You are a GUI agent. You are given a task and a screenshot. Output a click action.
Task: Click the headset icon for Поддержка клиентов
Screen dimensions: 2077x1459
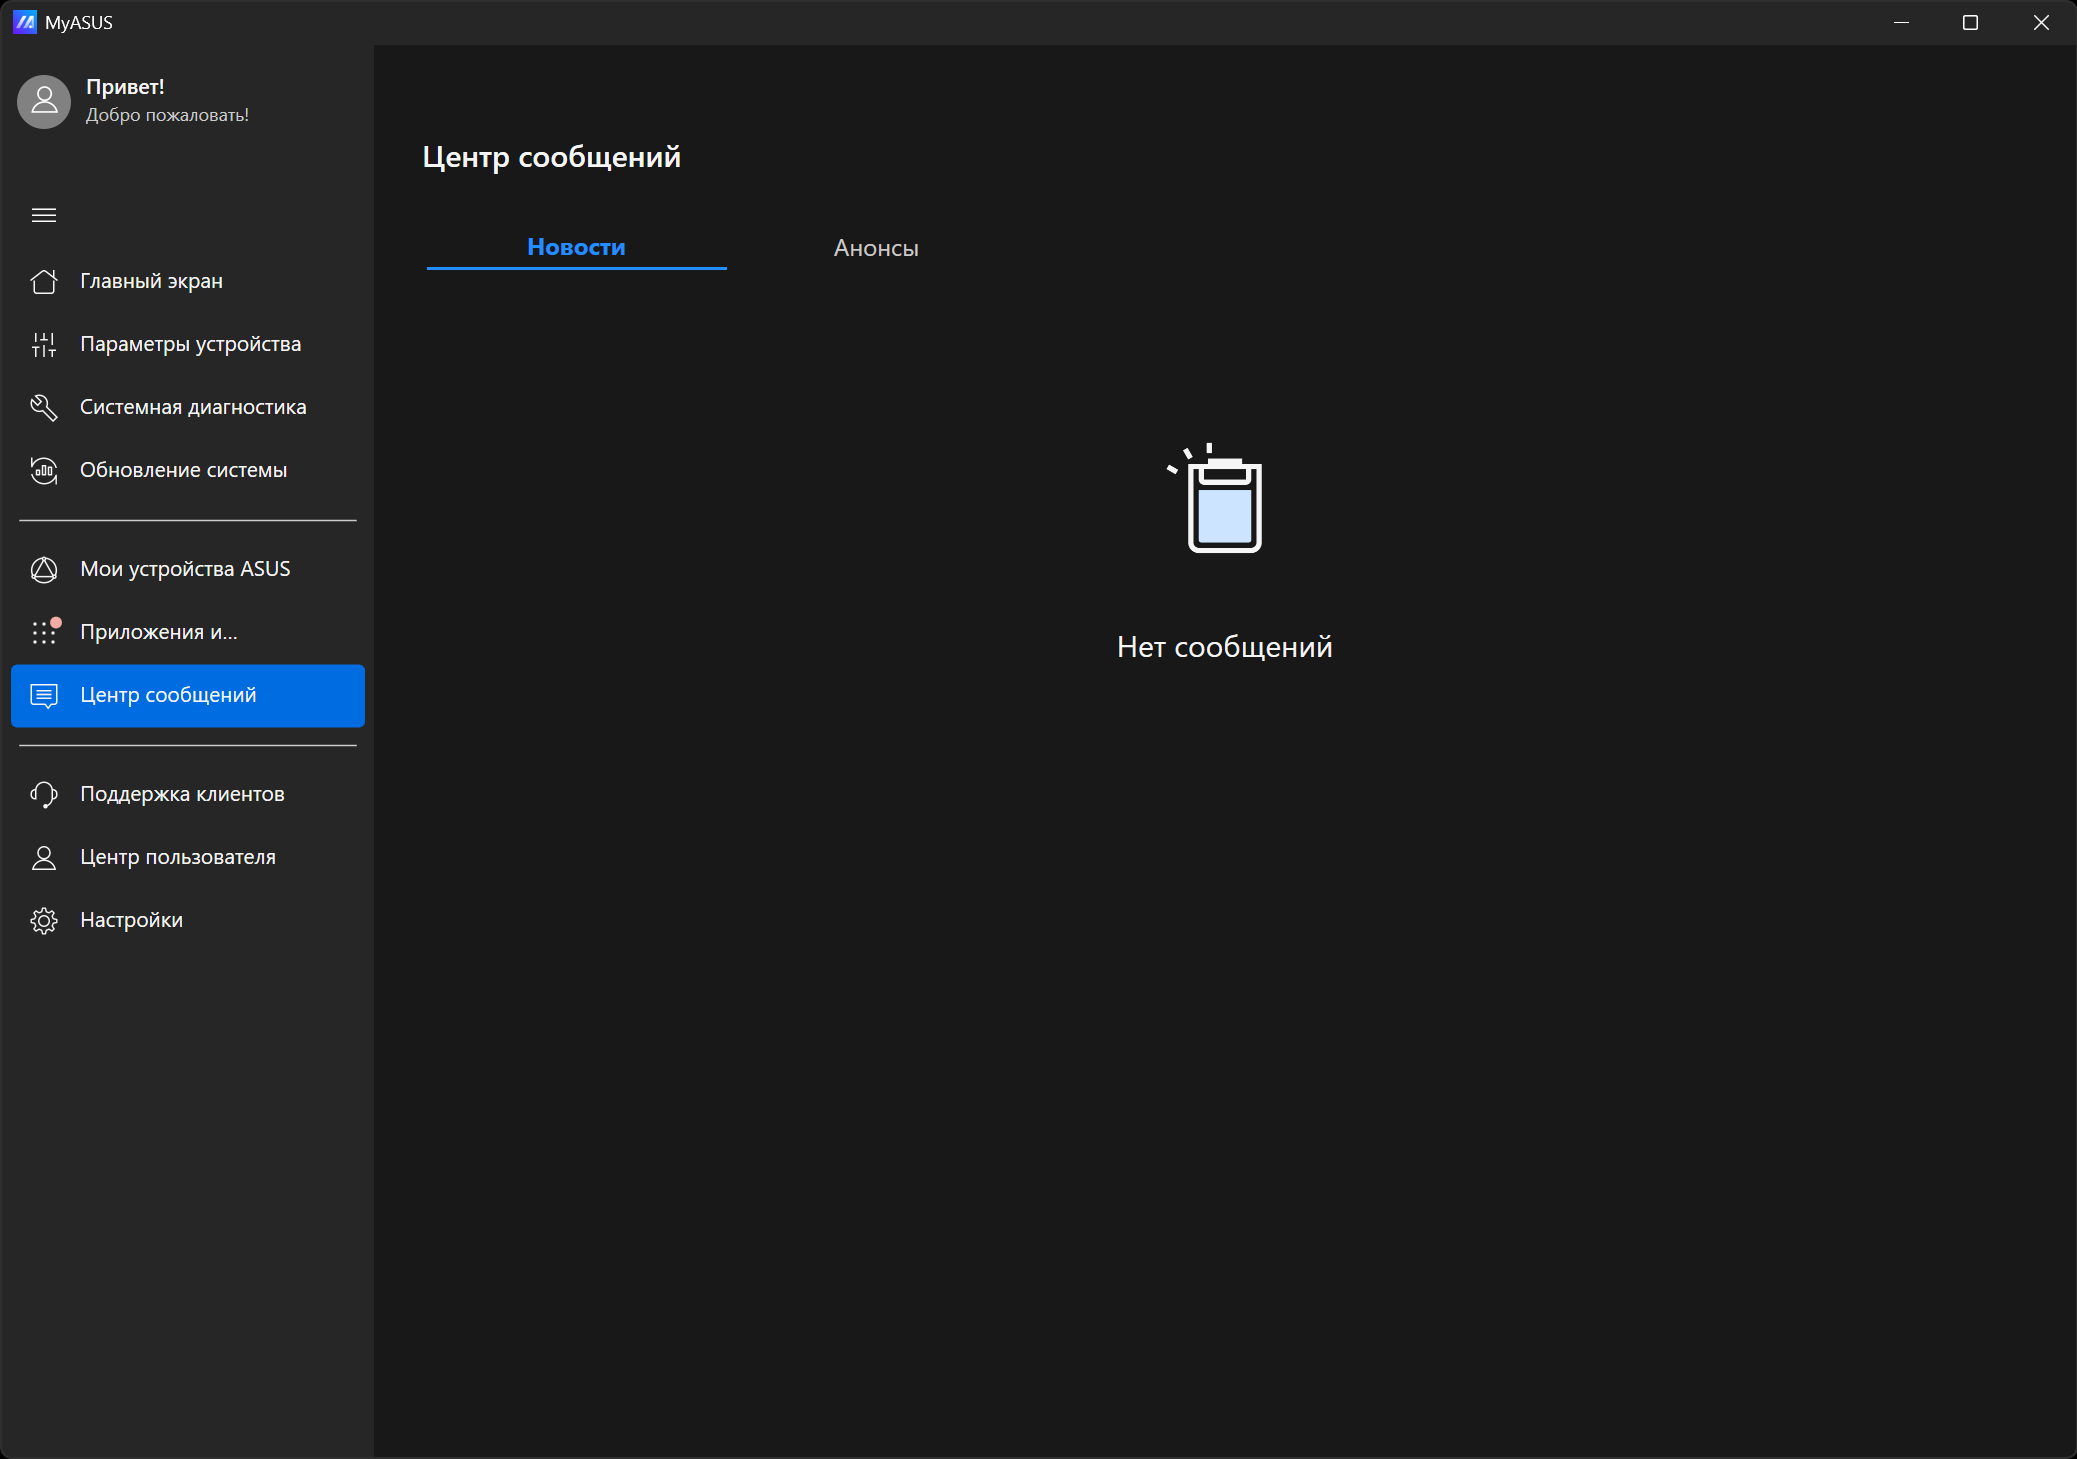coord(44,794)
